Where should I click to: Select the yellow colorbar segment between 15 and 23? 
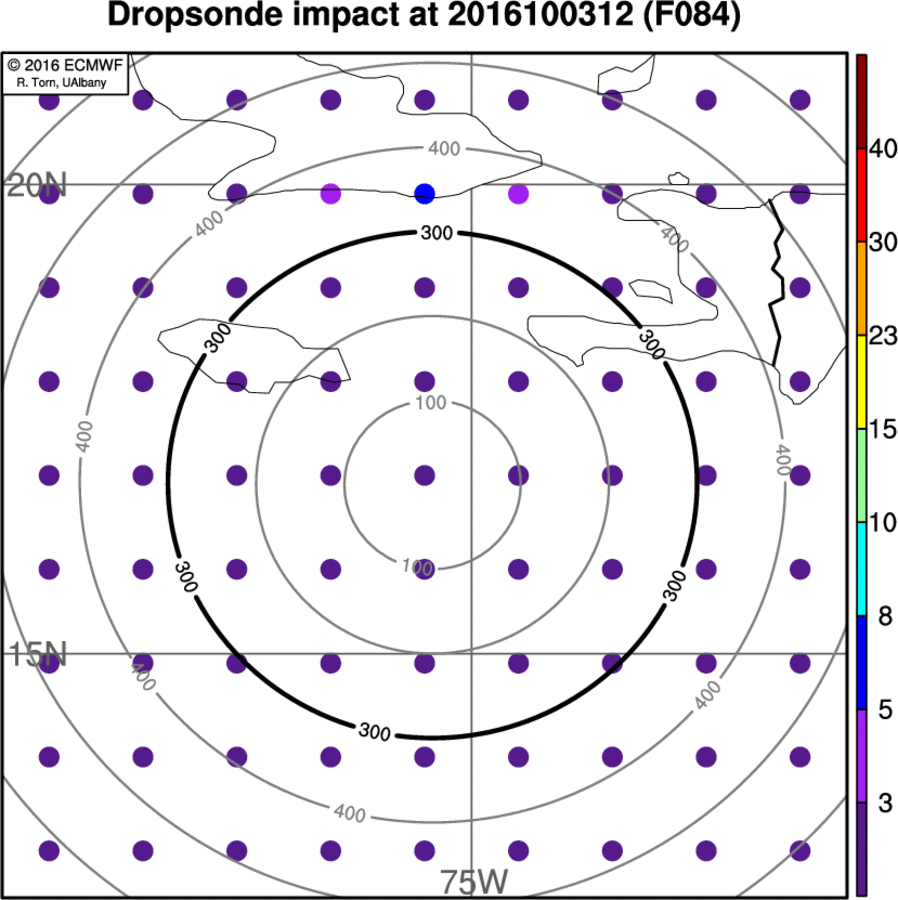[861, 382]
